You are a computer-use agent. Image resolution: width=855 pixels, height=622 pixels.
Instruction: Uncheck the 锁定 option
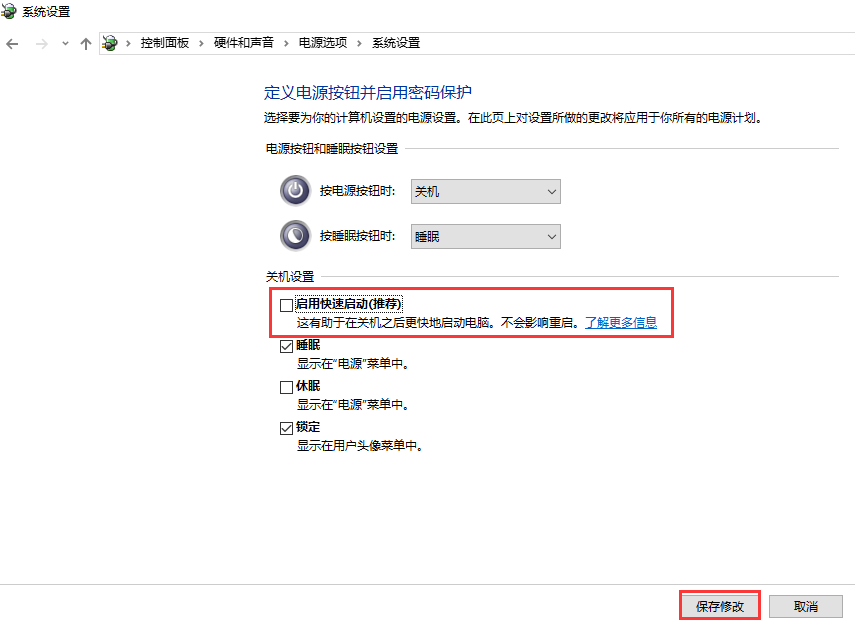point(285,427)
